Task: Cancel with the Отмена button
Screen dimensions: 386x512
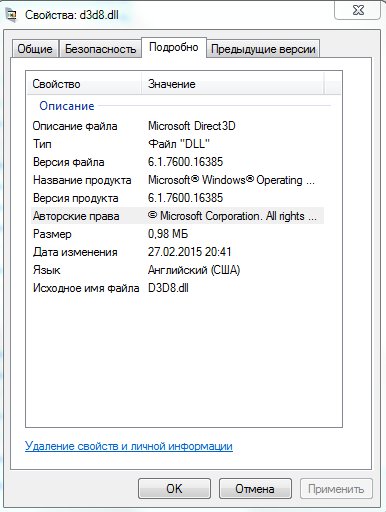Action: click(255, 489)
